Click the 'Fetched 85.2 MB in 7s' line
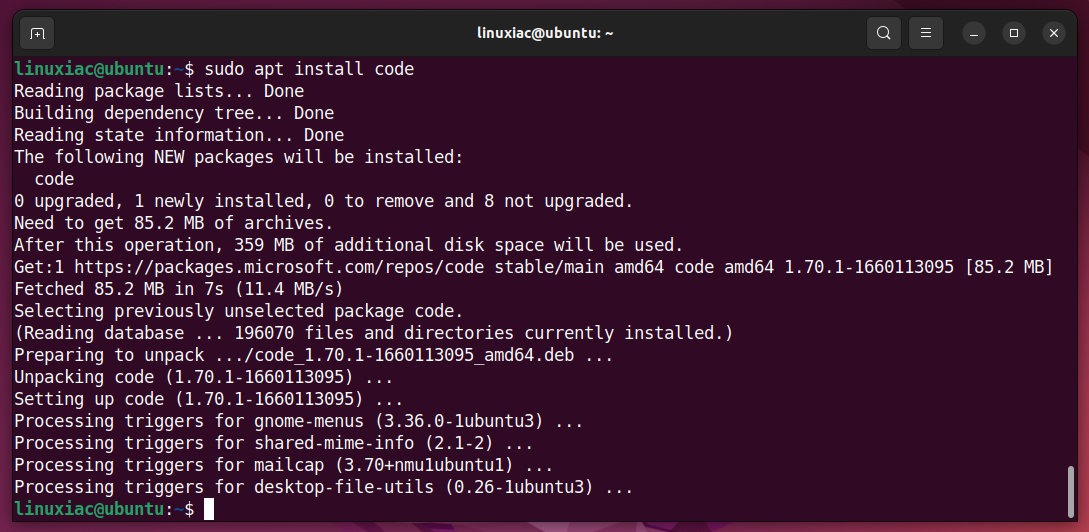 click(x=178, y=289)
